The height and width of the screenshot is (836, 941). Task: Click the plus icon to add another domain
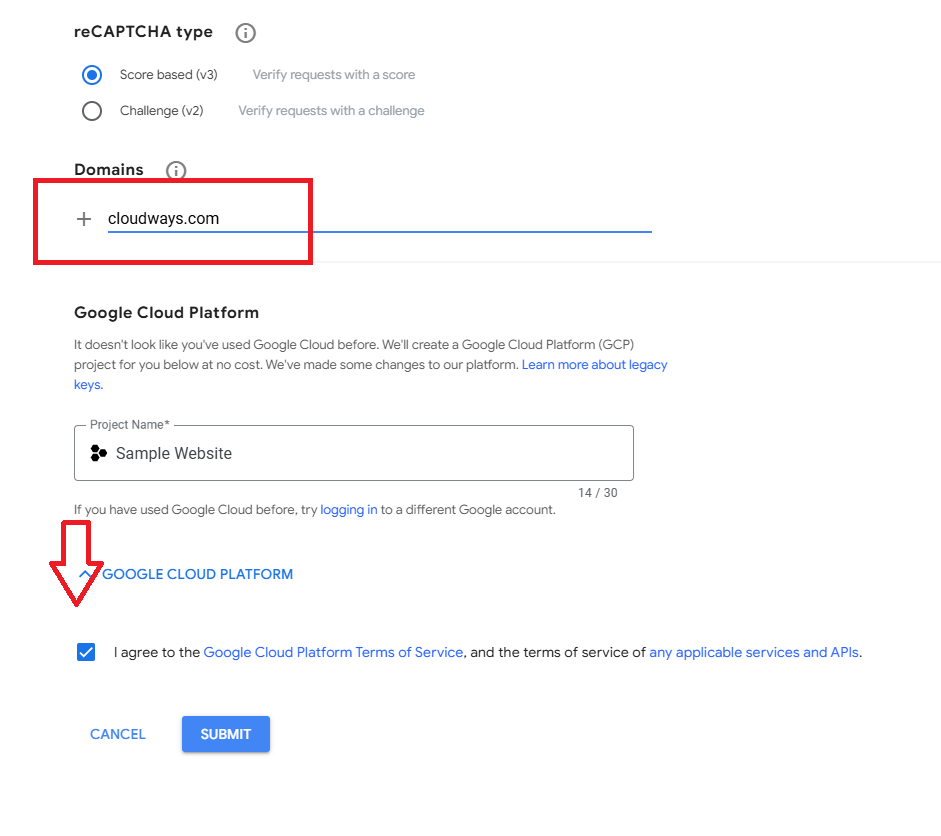pyautogui.click(x=84, y=218)
